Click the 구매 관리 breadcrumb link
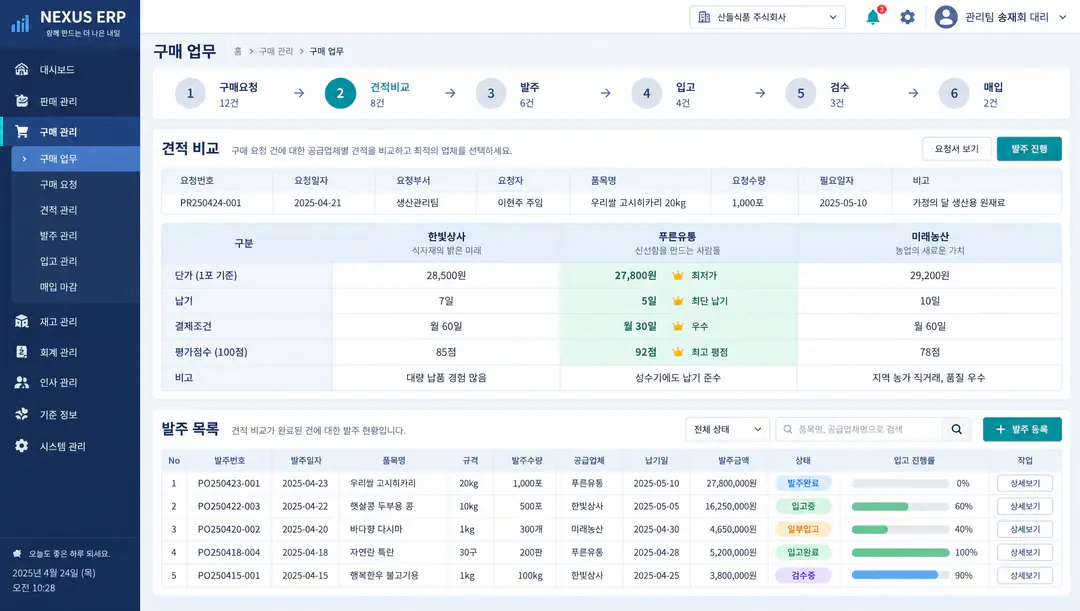The height and width of the screenshot is (611, 1080). point(276,52)
